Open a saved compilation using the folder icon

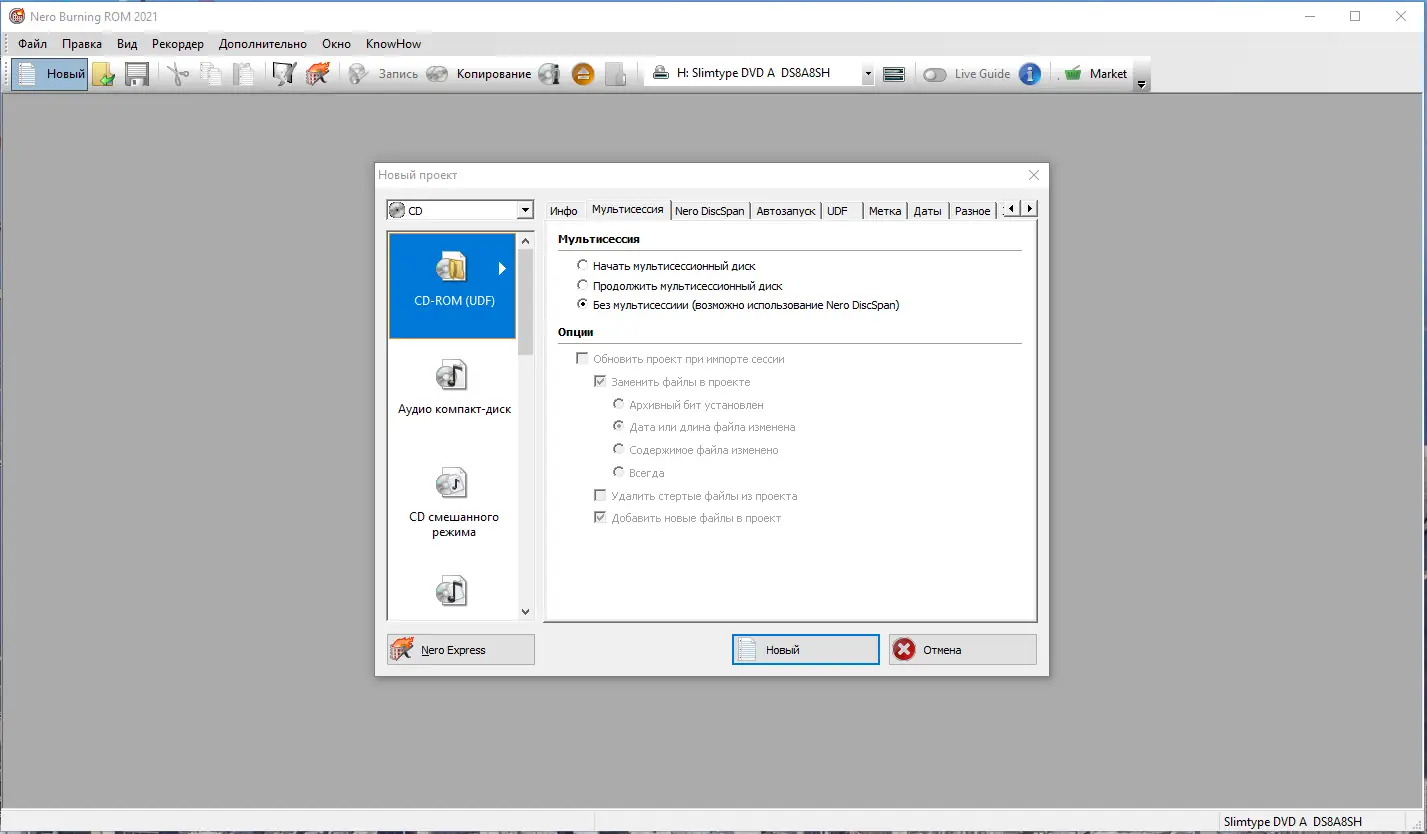(x=104, y=73)
